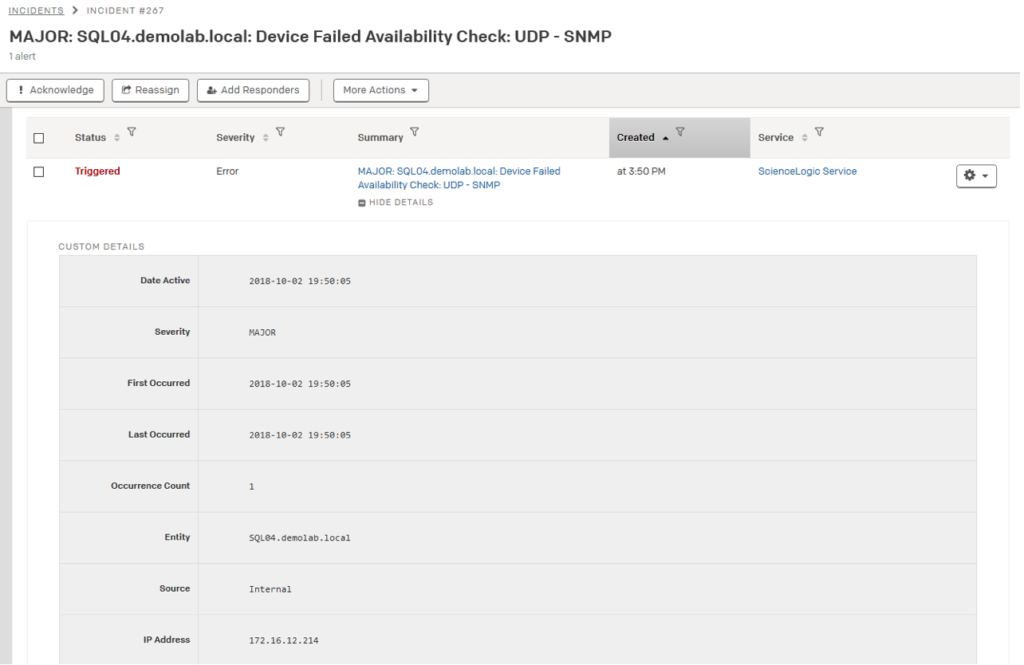Sort by the Created column header
1024x665 pixels.
click(636, 138)
